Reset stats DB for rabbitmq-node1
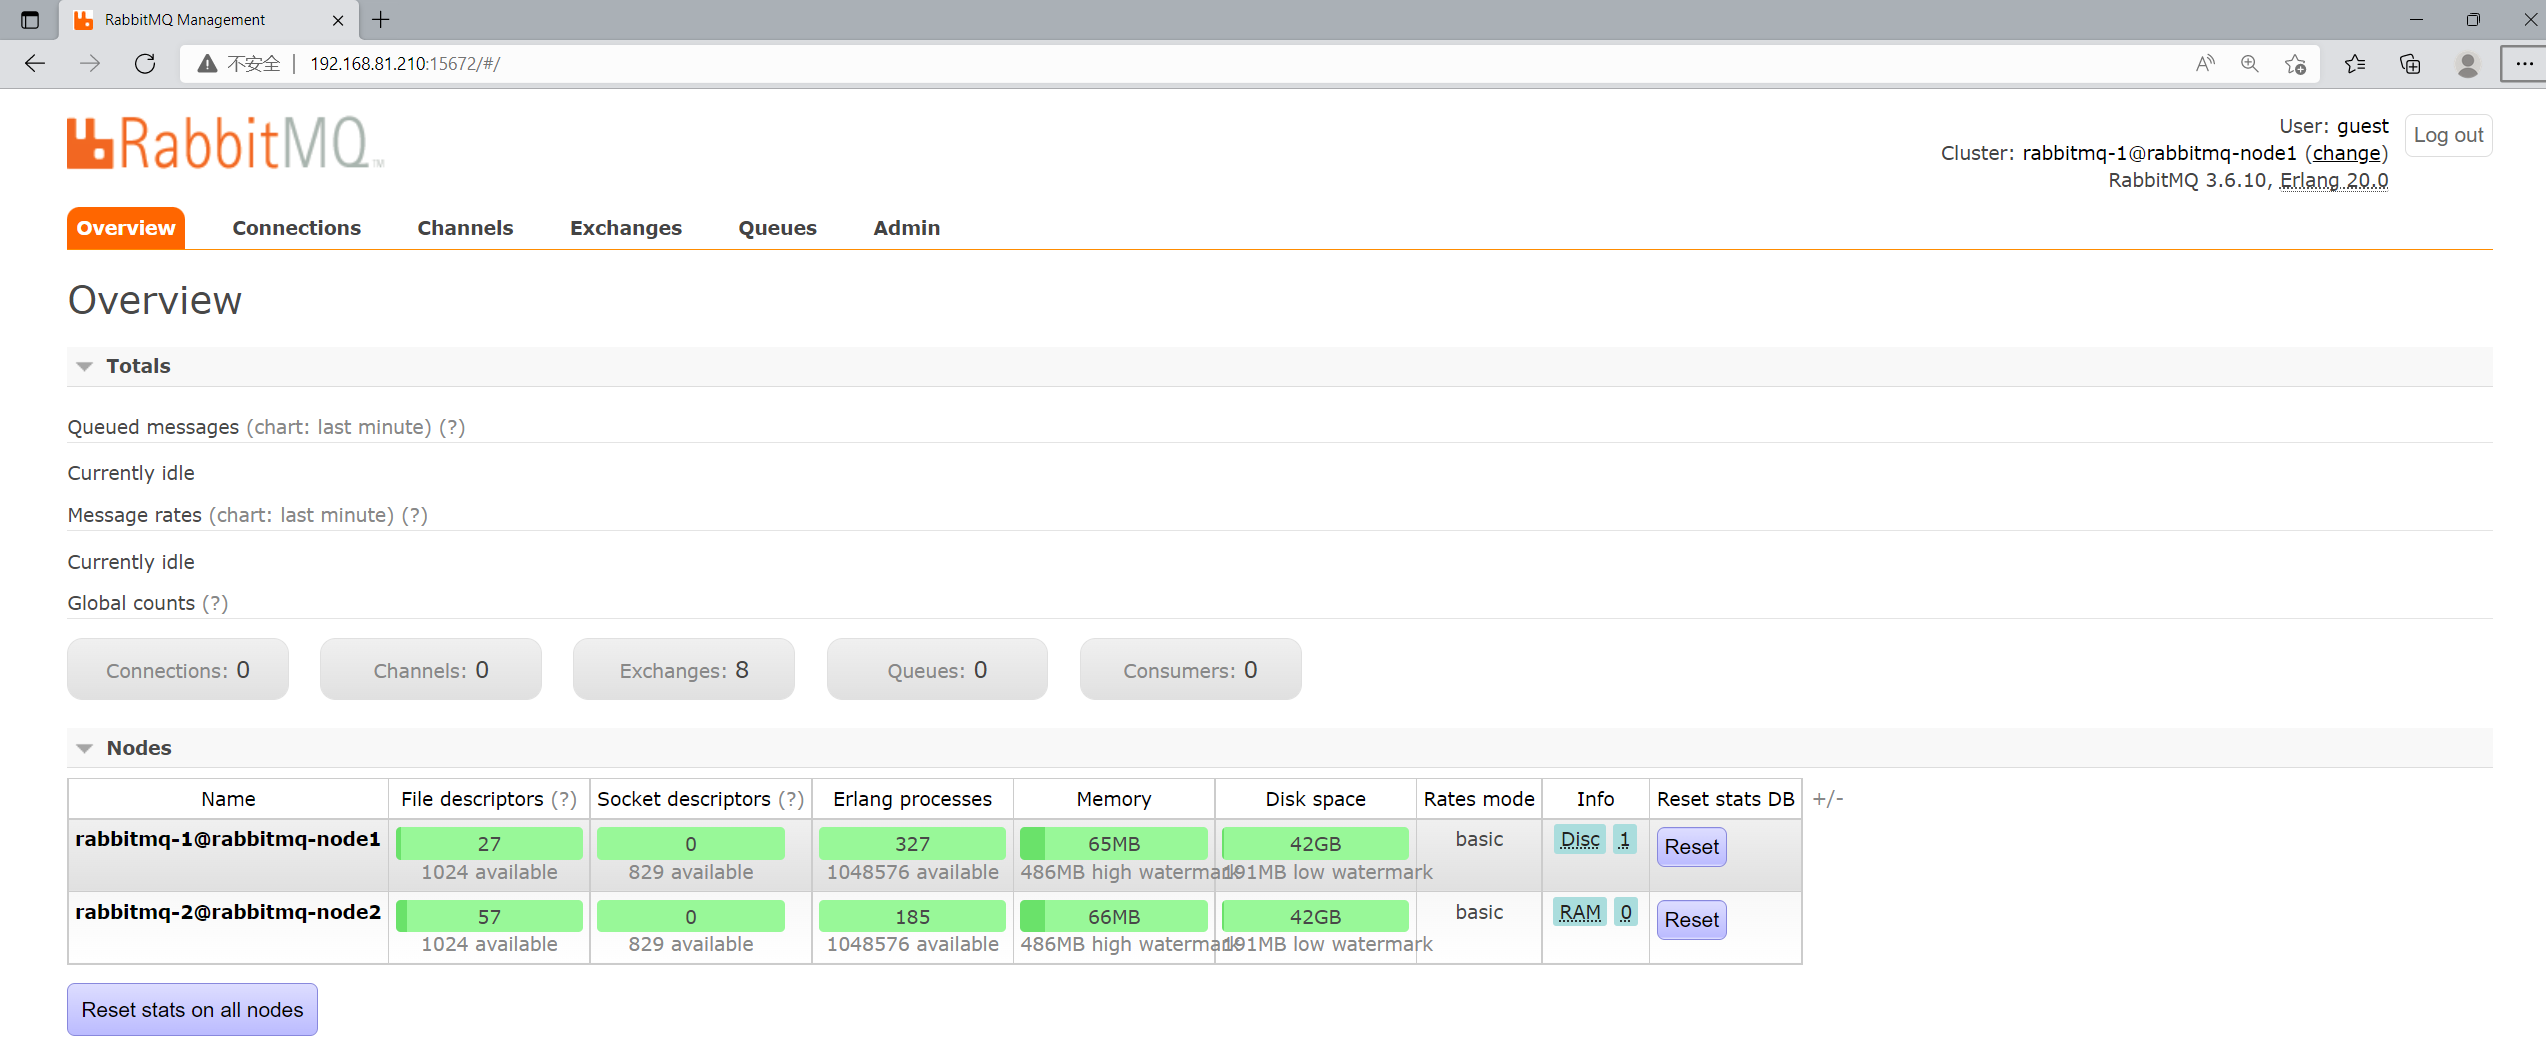 point(1691,847)
